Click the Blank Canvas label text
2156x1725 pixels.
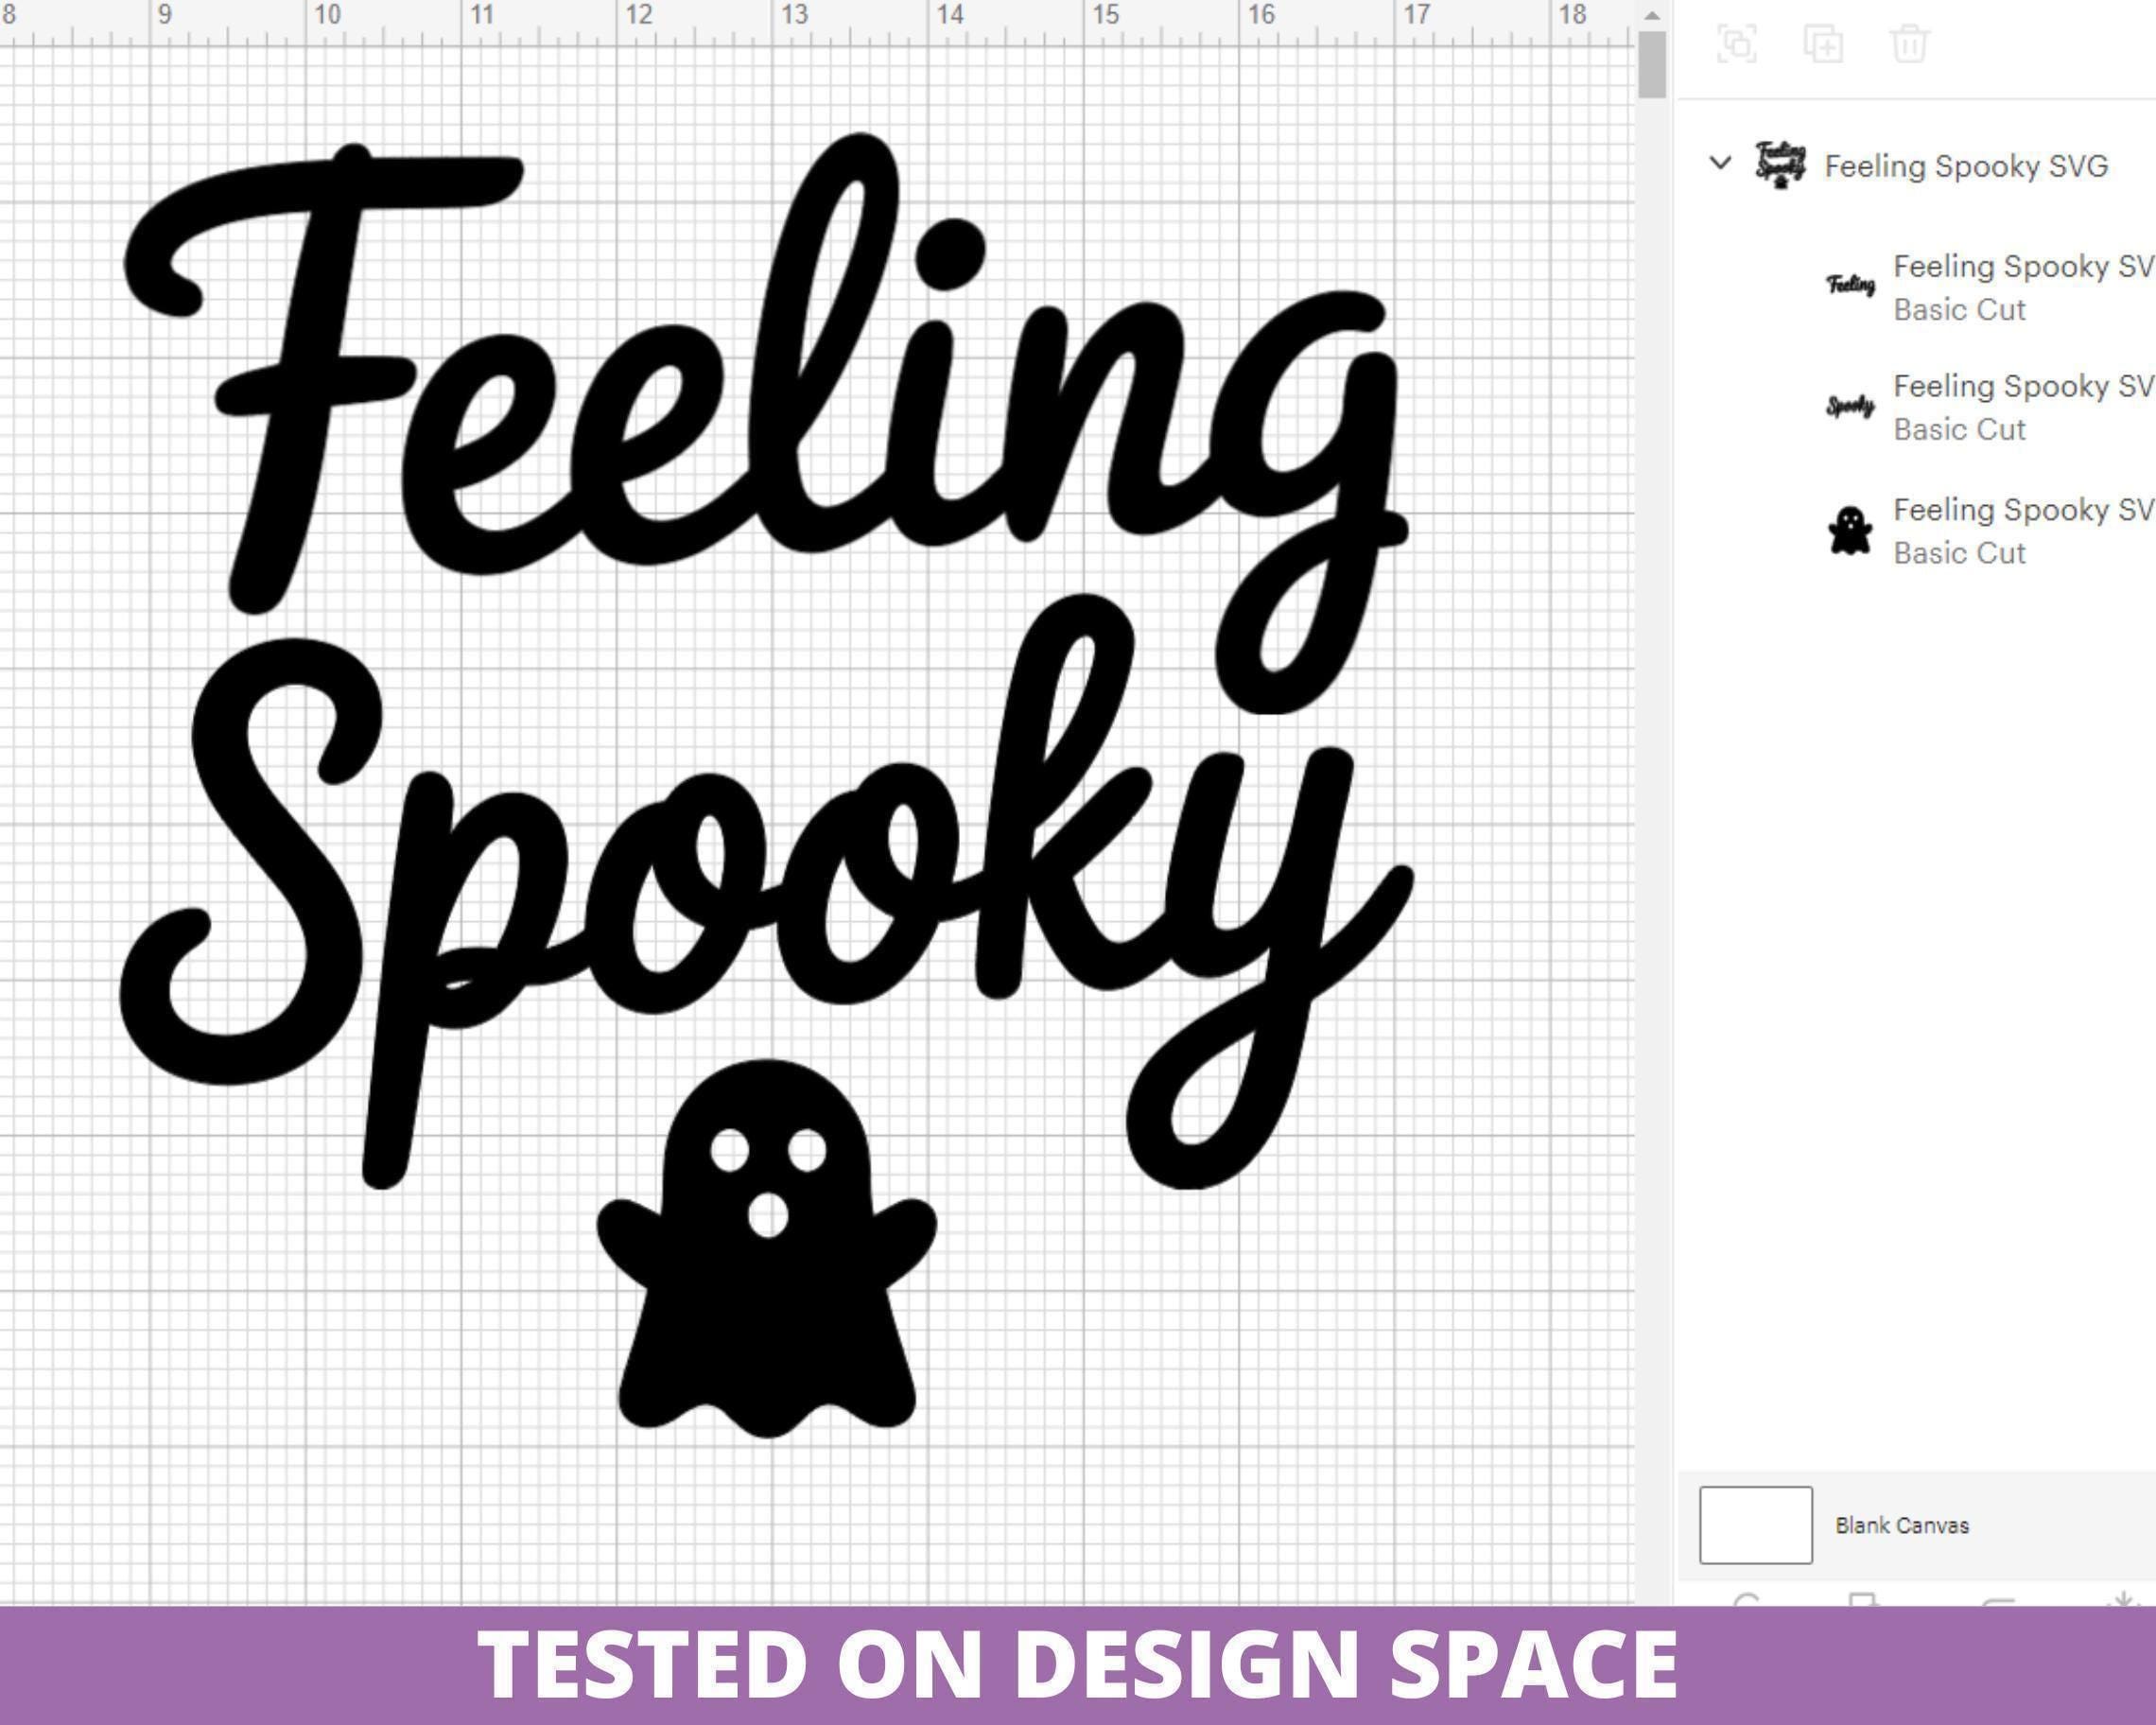point(1902,1526)
